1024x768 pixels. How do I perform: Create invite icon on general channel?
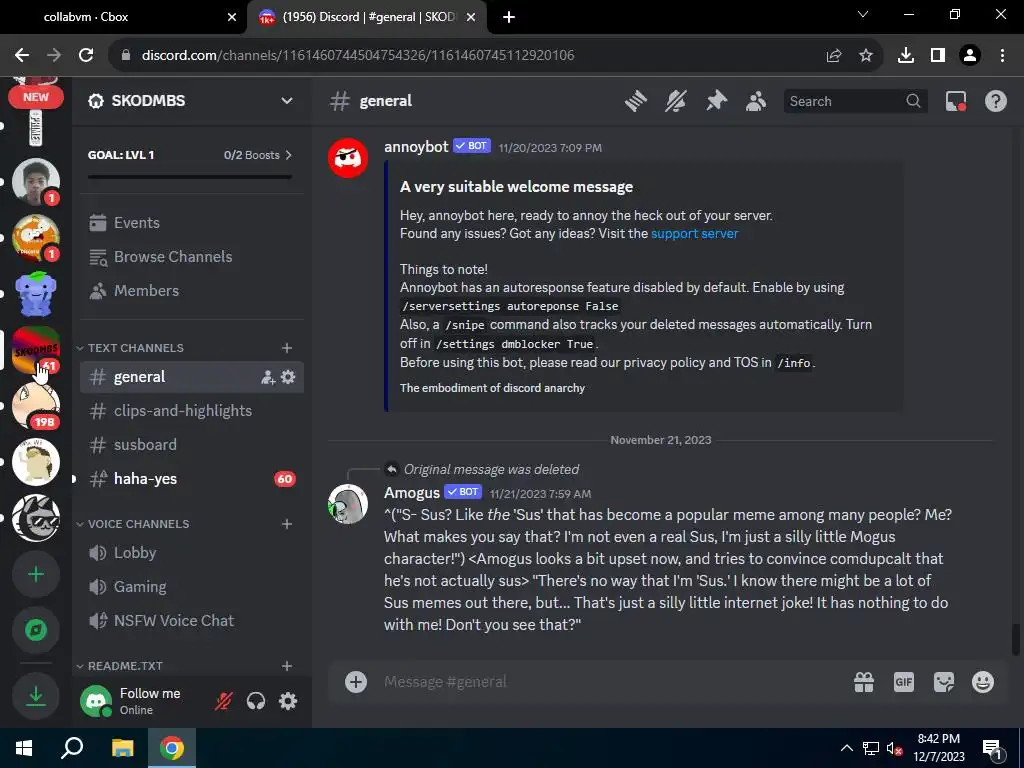point(268,377)
